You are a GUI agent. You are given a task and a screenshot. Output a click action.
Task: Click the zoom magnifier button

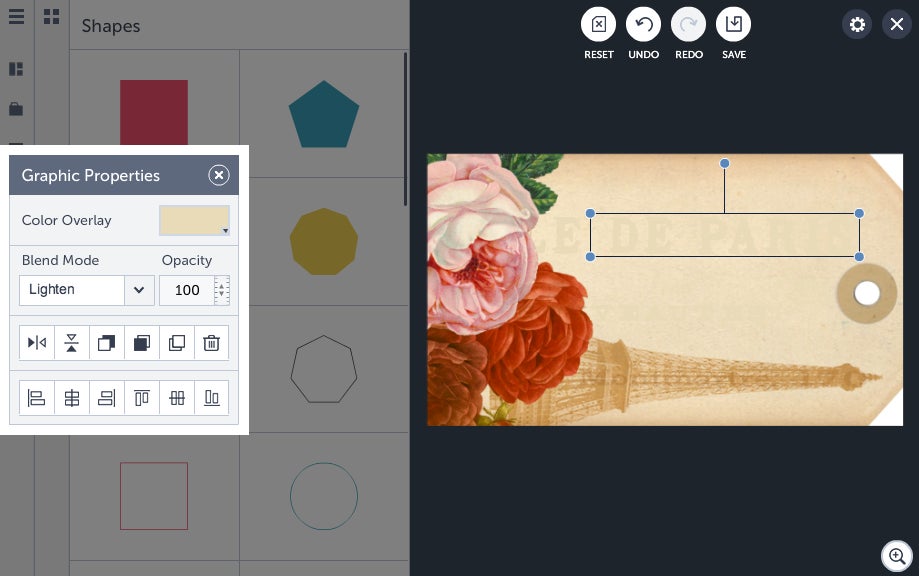(x=897, y=555)
